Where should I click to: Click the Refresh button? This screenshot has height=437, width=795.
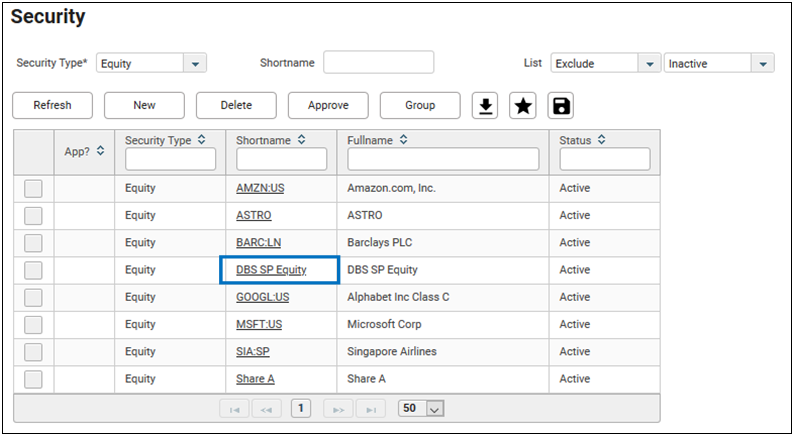(x=52, y=105)
